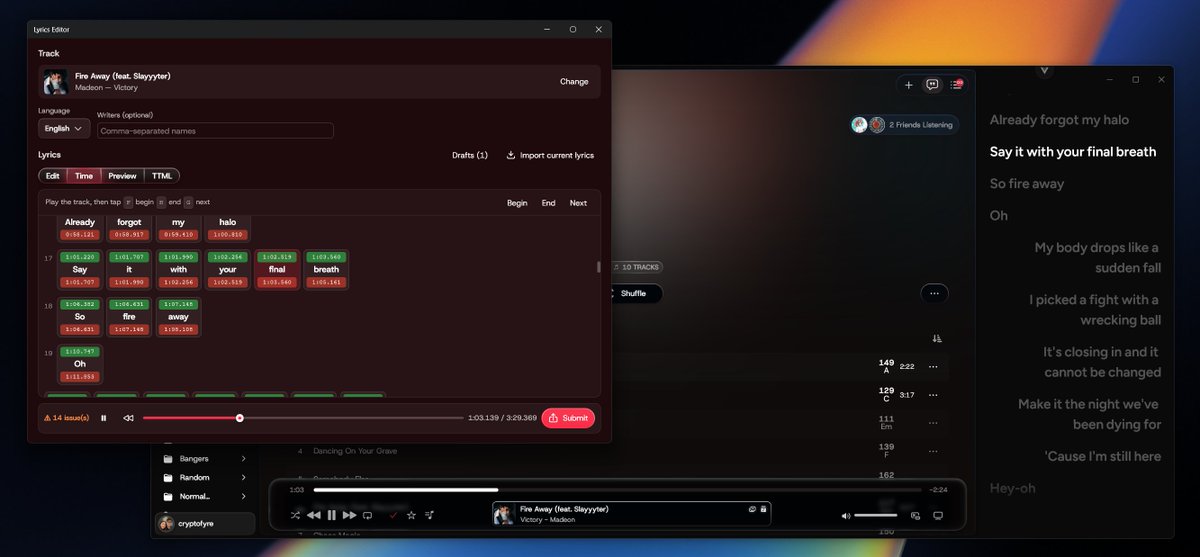The image size is (1200, 557).
Task: Select the word 'Say' in line 17
Action: [80, 269]
